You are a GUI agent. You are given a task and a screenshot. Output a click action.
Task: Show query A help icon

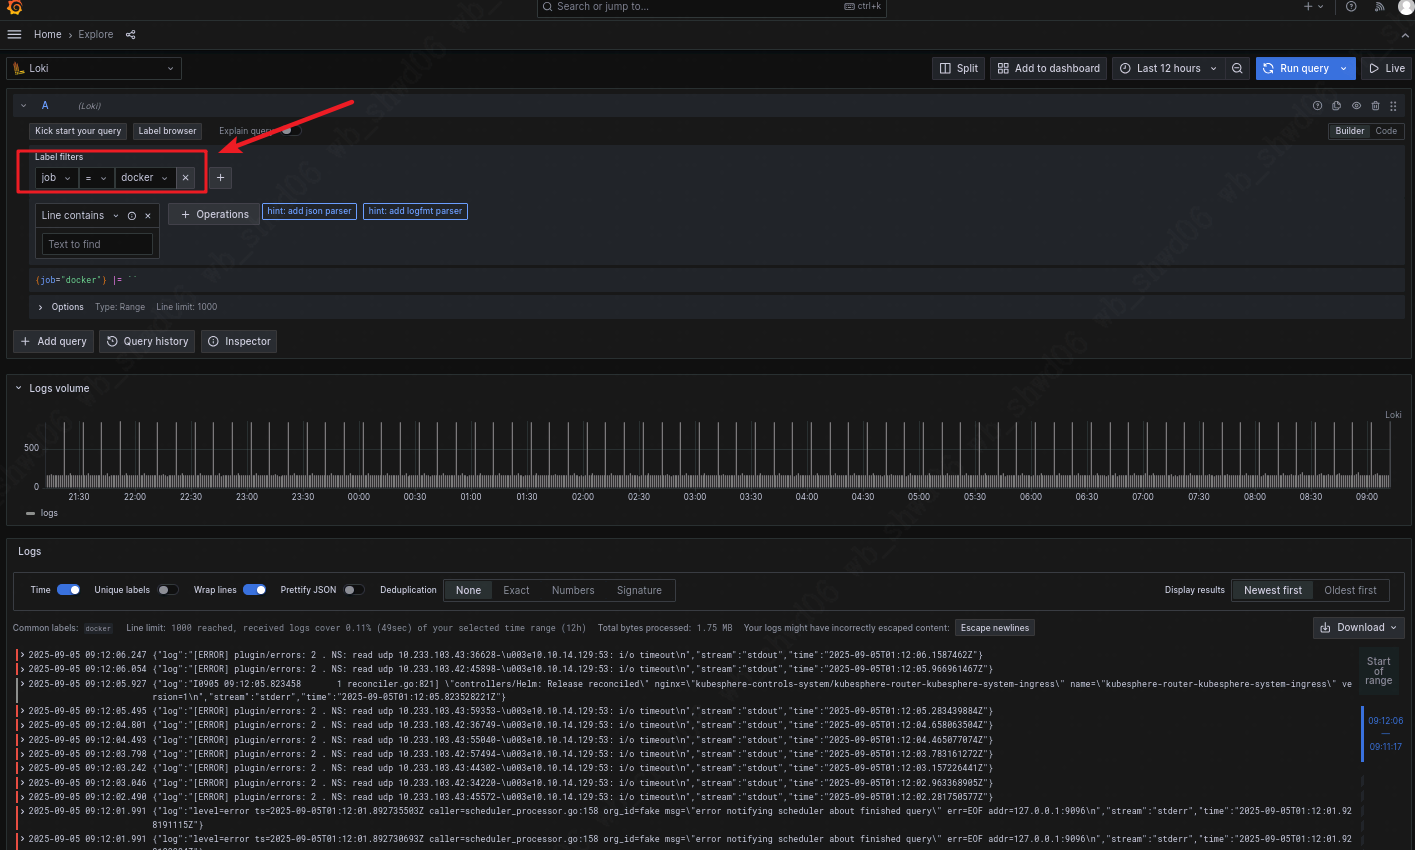[1317, 105]
